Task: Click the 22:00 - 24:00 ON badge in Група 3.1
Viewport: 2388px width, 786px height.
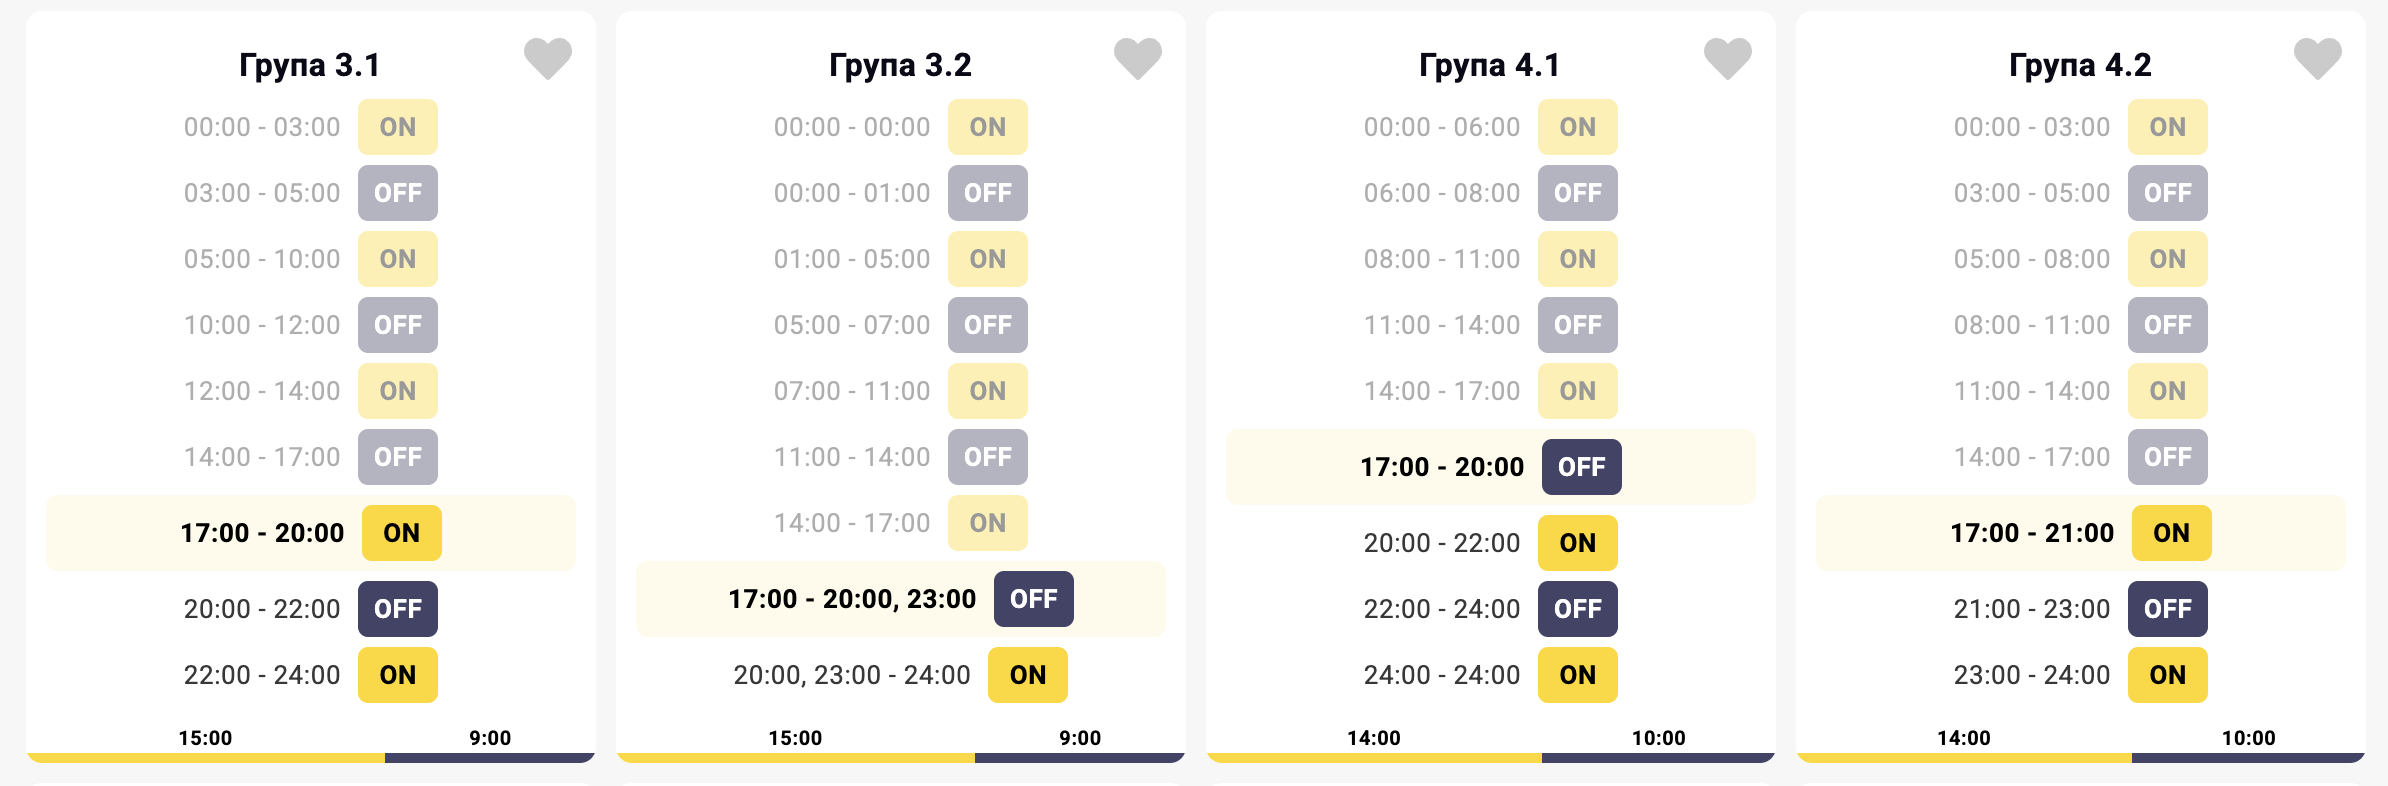Action: (x=397, y=675)
